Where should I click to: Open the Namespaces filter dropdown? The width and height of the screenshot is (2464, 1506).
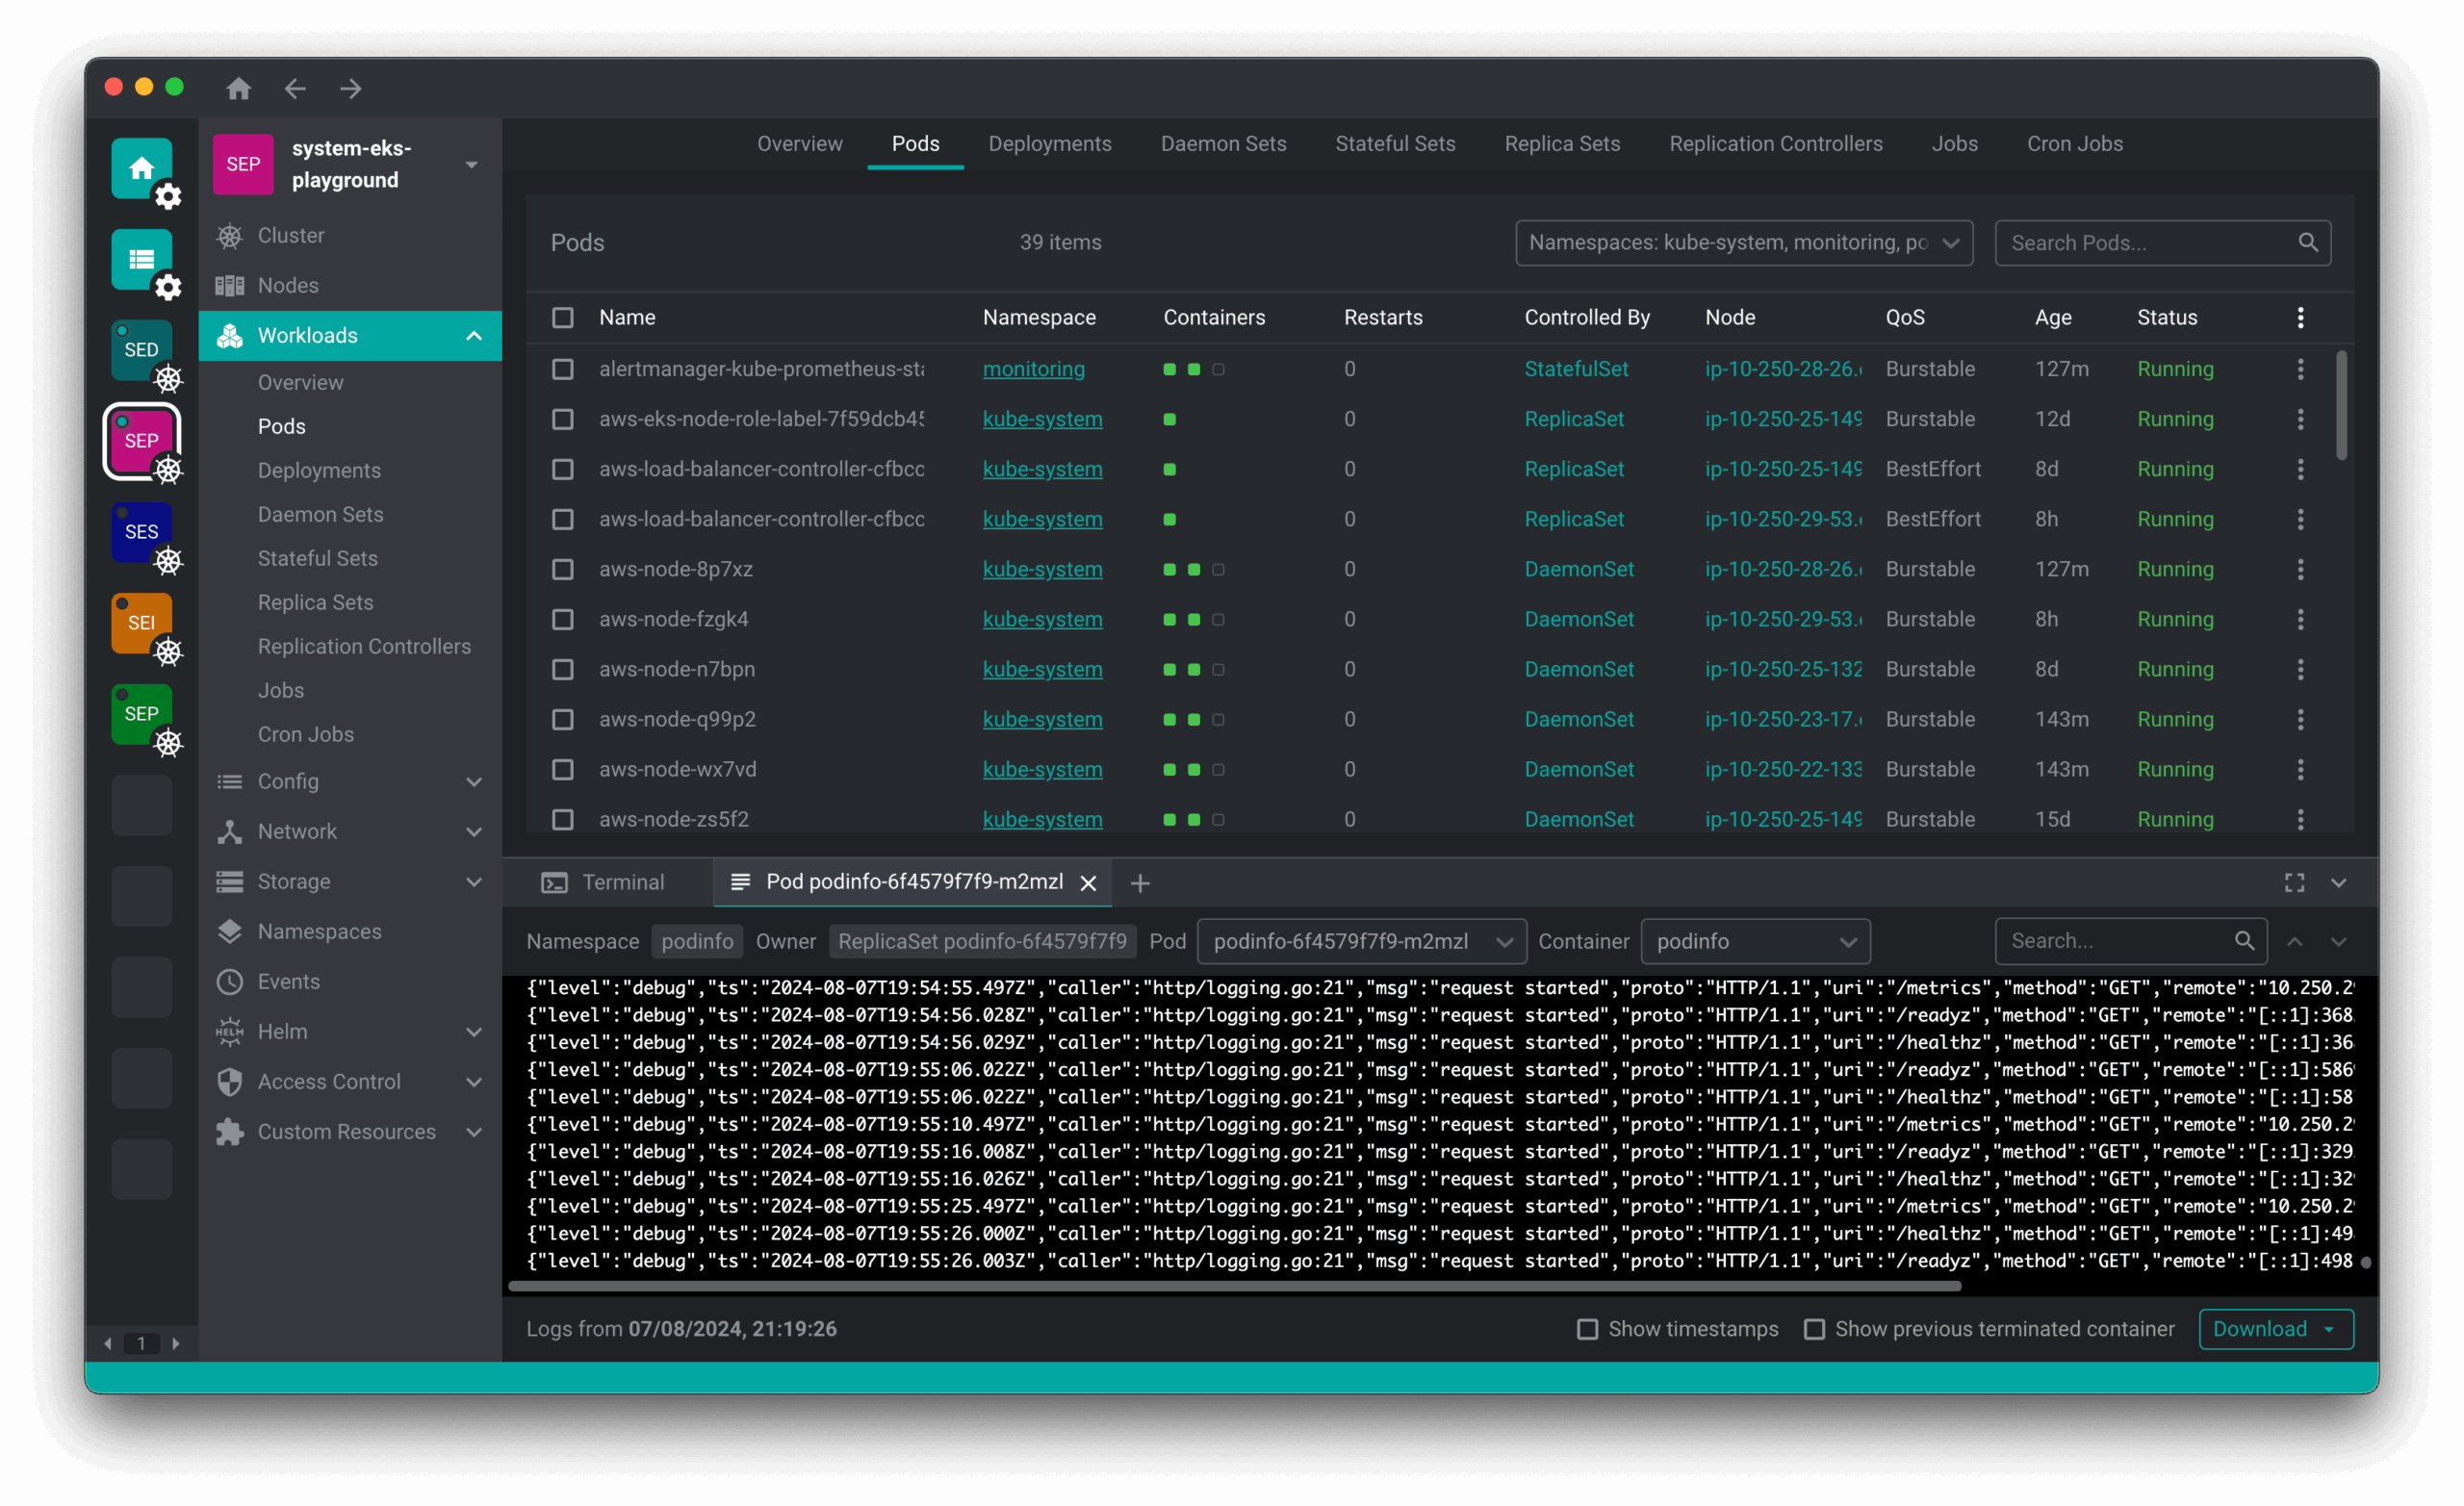pos(1743,243)
